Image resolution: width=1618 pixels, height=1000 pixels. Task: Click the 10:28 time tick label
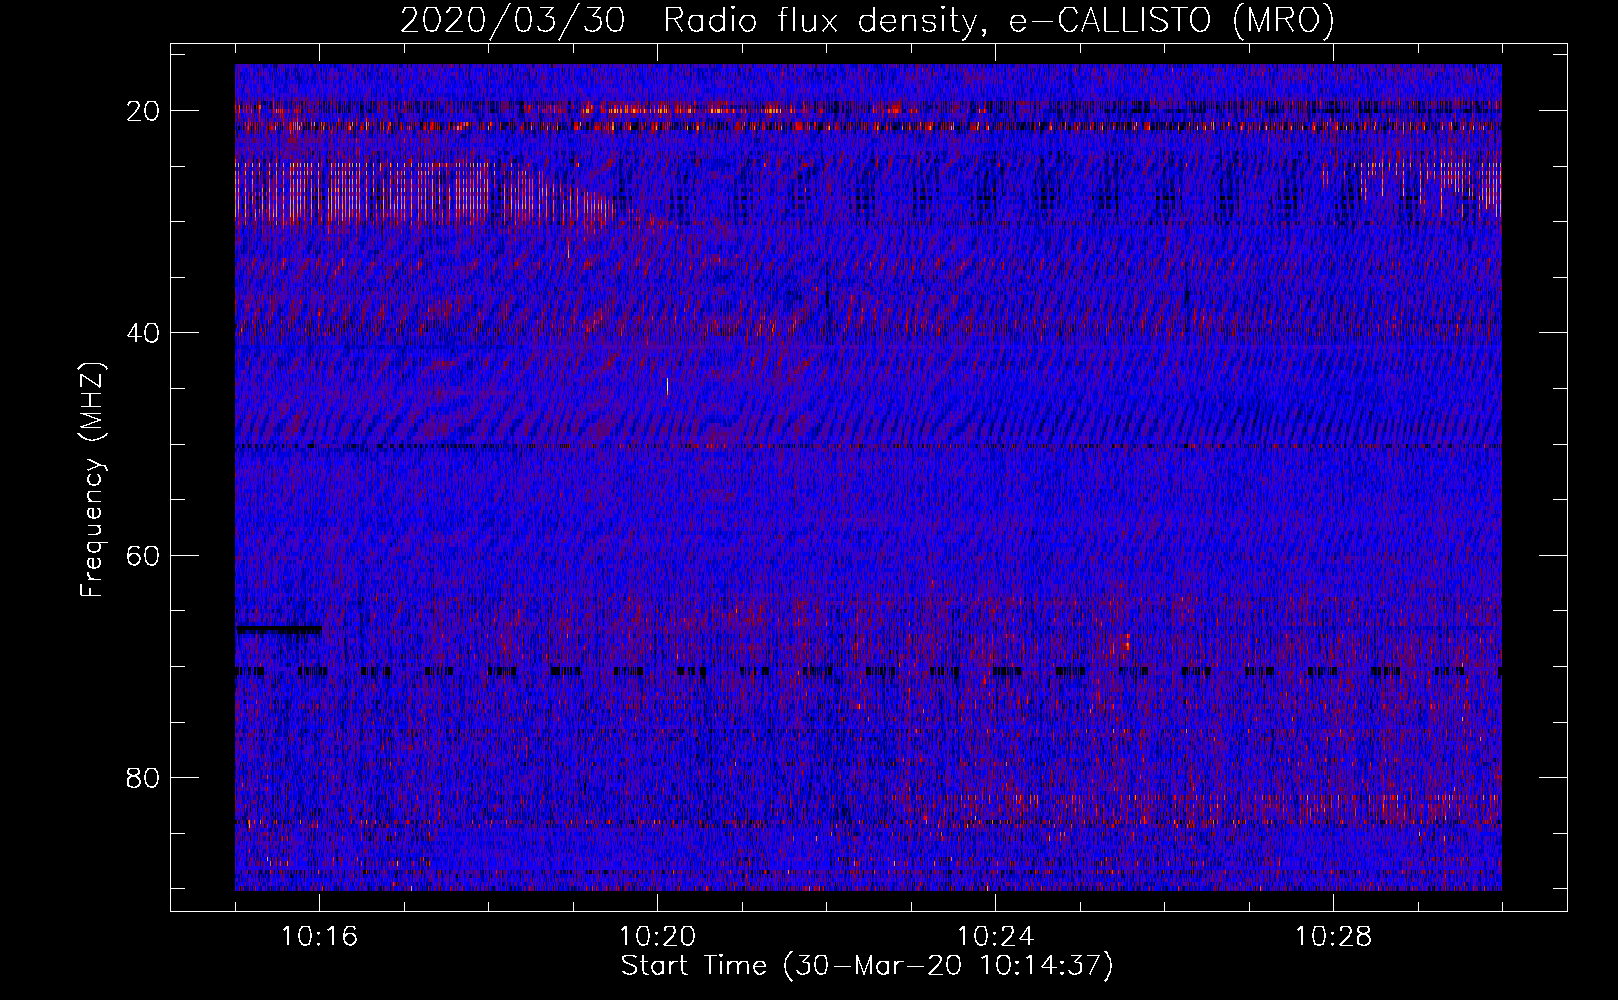pyautogui.click(x=1334, y=937)
